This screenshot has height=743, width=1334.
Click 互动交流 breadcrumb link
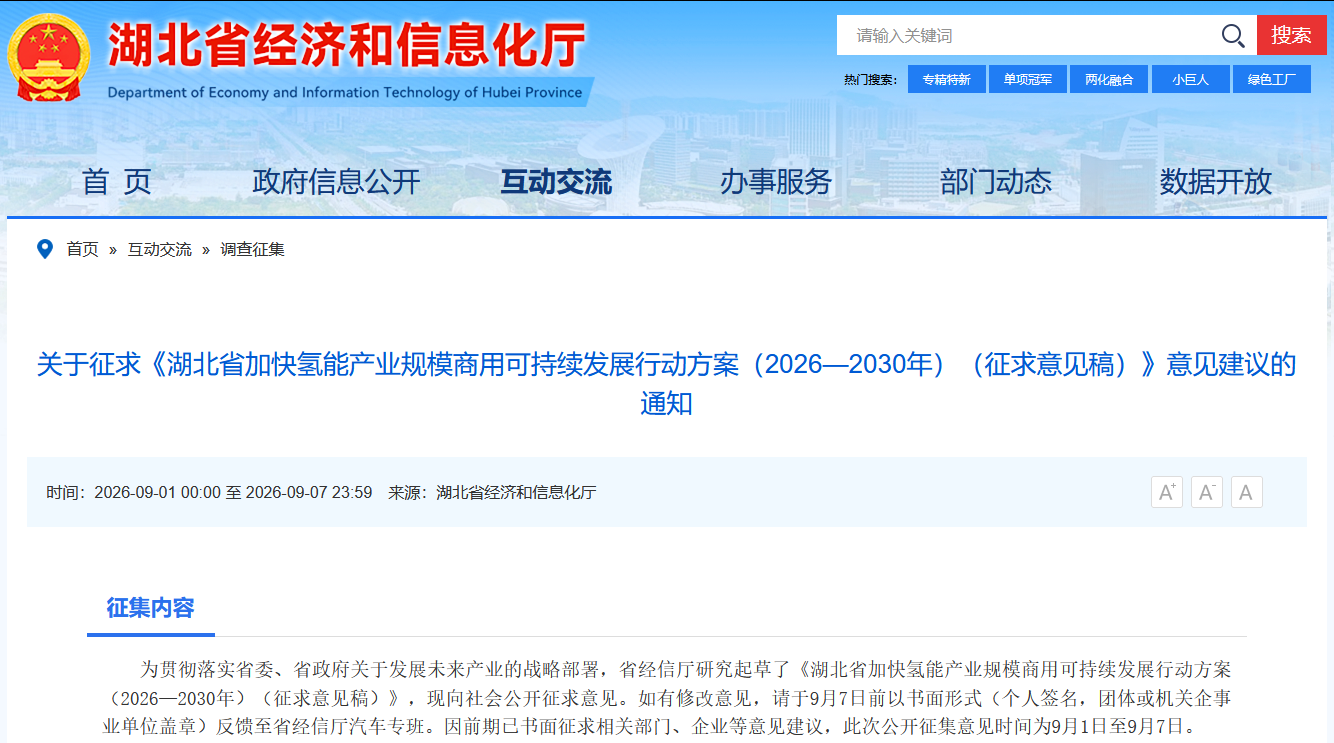(159, 249)
